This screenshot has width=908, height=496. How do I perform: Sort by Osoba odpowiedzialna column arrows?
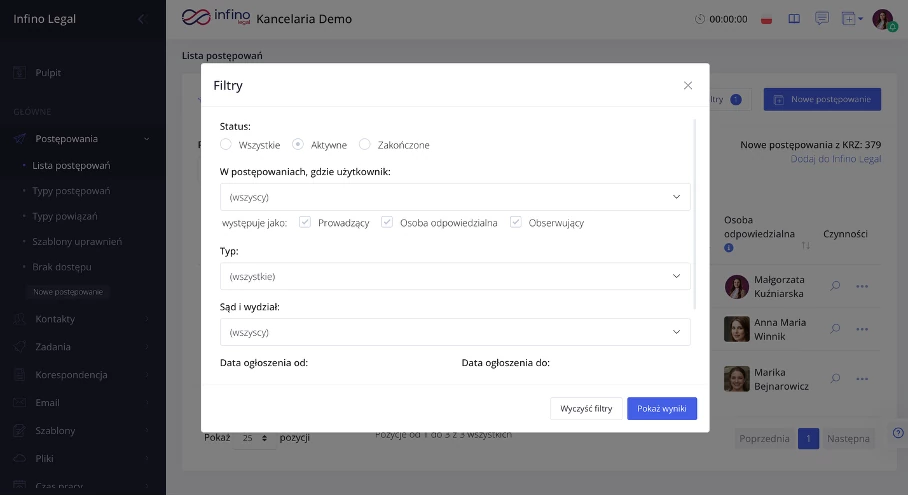[x=806, y=245]
